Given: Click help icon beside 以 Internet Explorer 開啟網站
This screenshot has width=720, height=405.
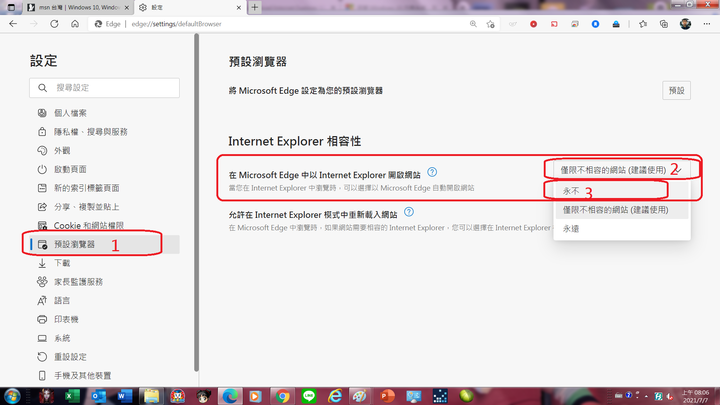Looking at the screenshot, I should click(432, 172).
